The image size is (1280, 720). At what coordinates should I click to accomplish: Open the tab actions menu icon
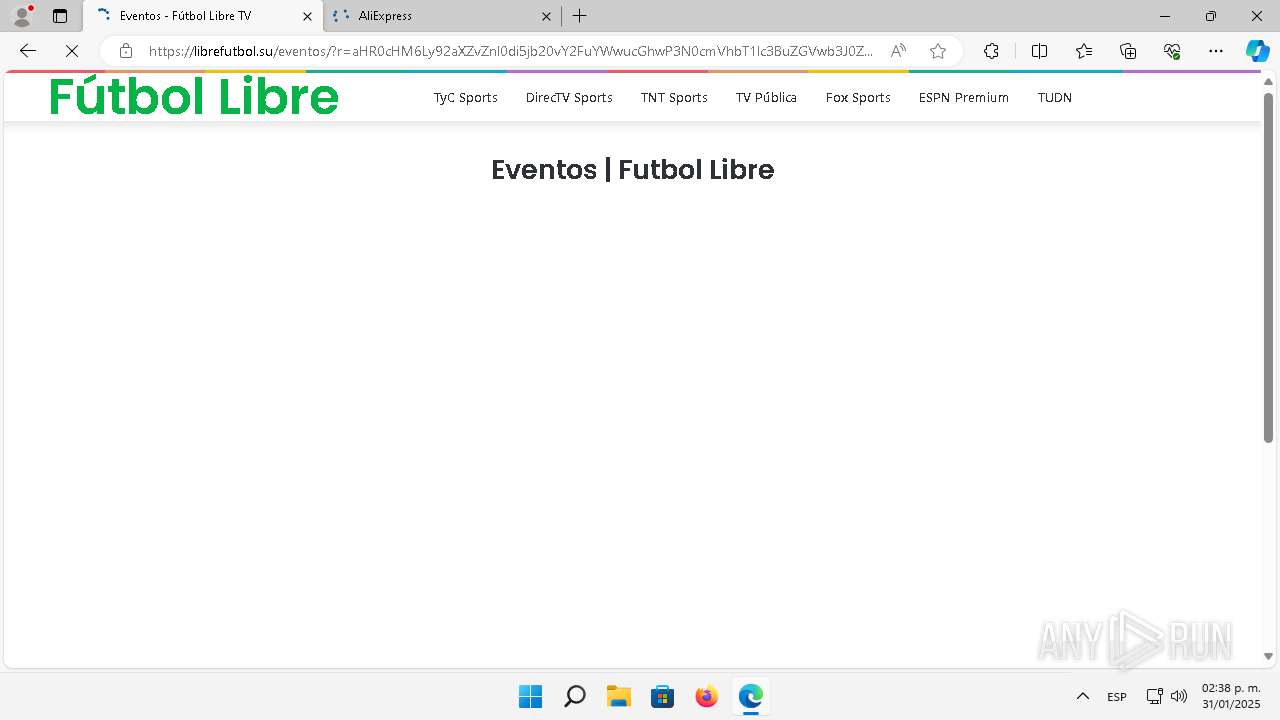point(60,16)
